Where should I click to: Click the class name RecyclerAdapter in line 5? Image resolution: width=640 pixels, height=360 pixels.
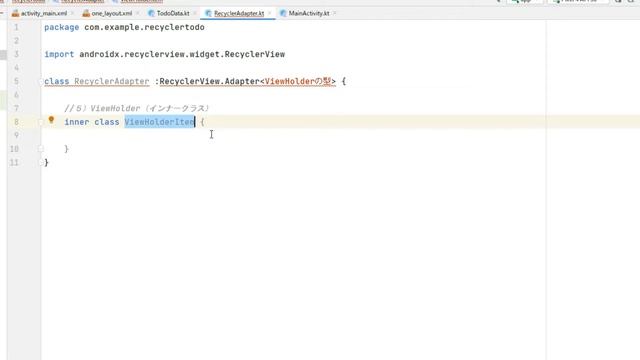[x=111, y=81]
